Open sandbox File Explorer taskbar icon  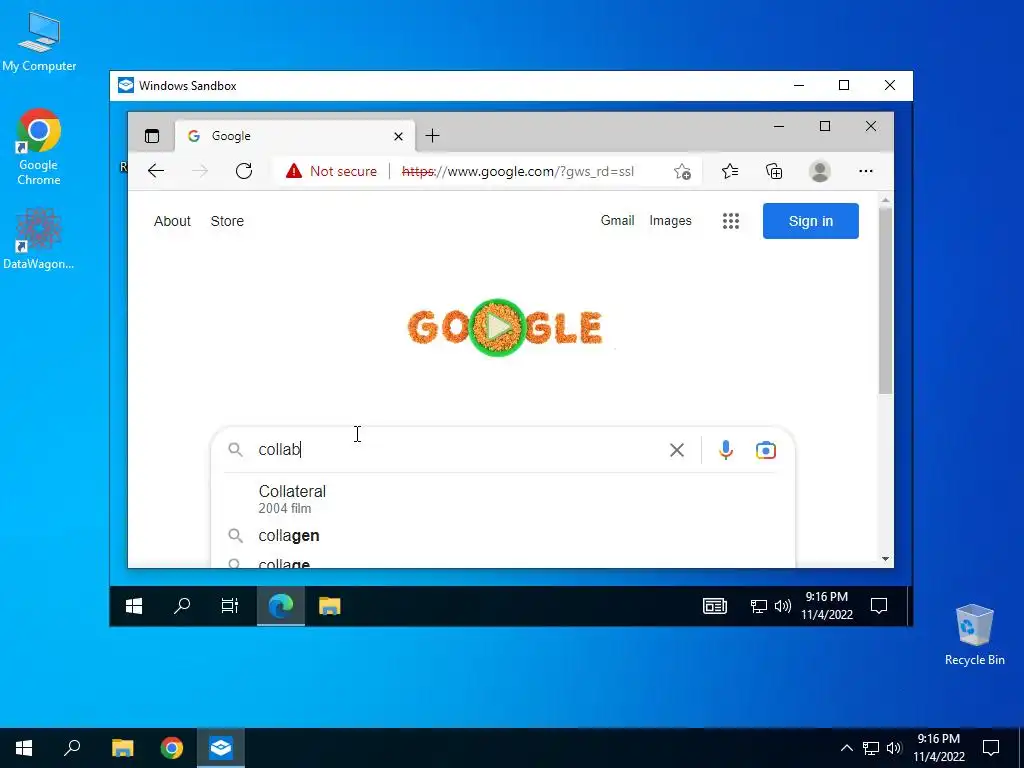(330, 606)
